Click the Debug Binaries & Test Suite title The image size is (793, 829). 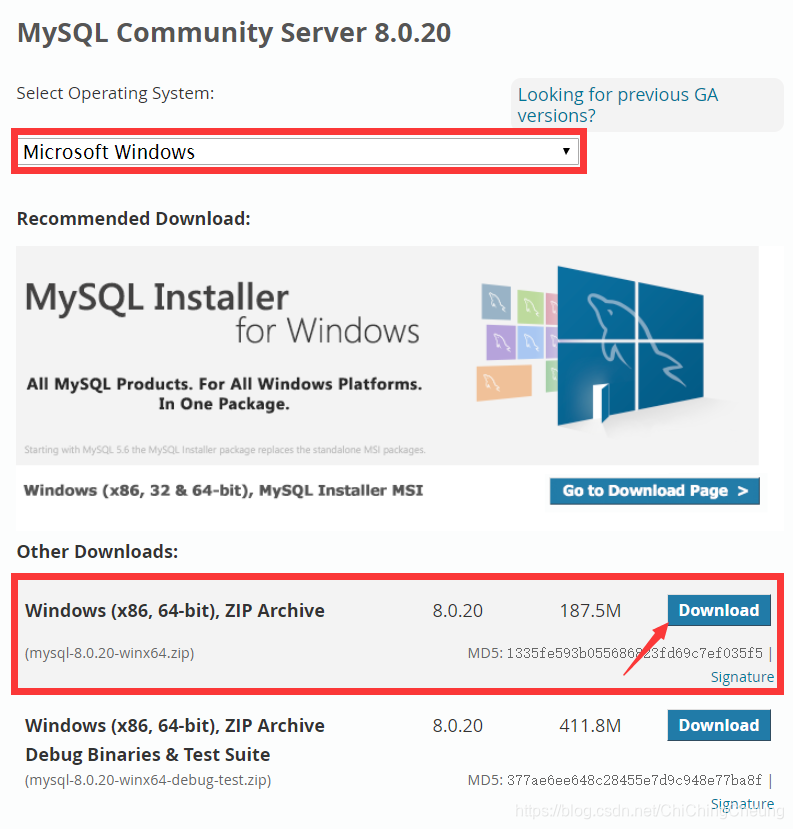coord(147,754)
